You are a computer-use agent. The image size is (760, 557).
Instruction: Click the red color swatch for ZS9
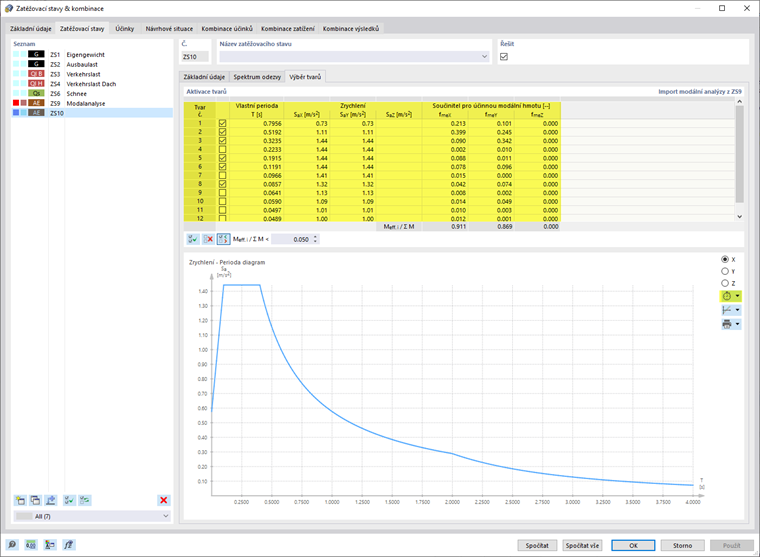16,103
